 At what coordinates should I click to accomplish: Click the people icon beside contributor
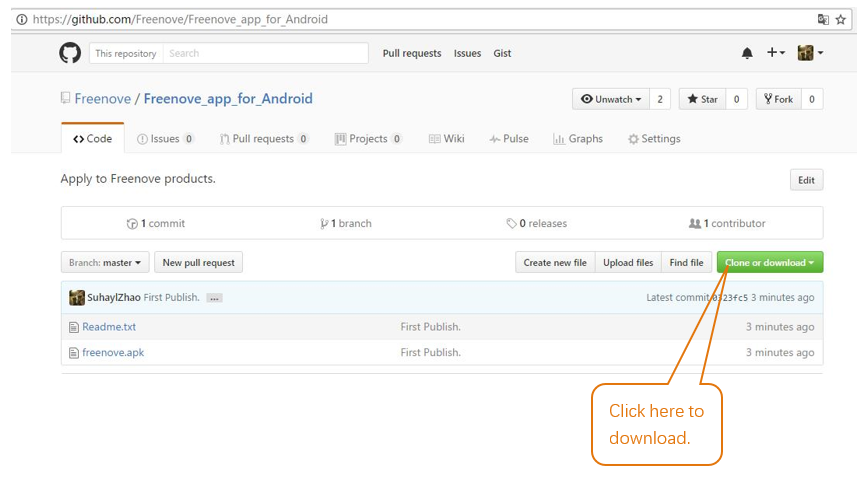pyautogui.click(x=695, y=223)
